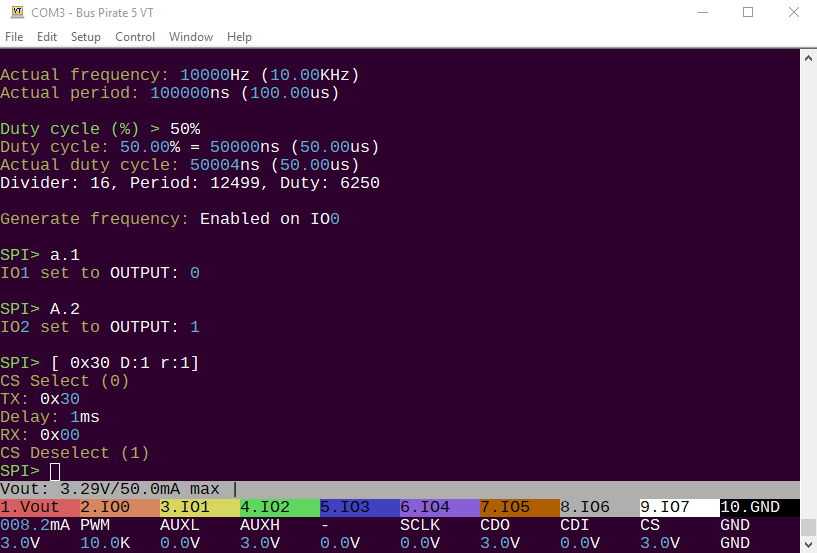Open the File menu
The width and height of the screenshot is (817, 553).
pos(14,37)
